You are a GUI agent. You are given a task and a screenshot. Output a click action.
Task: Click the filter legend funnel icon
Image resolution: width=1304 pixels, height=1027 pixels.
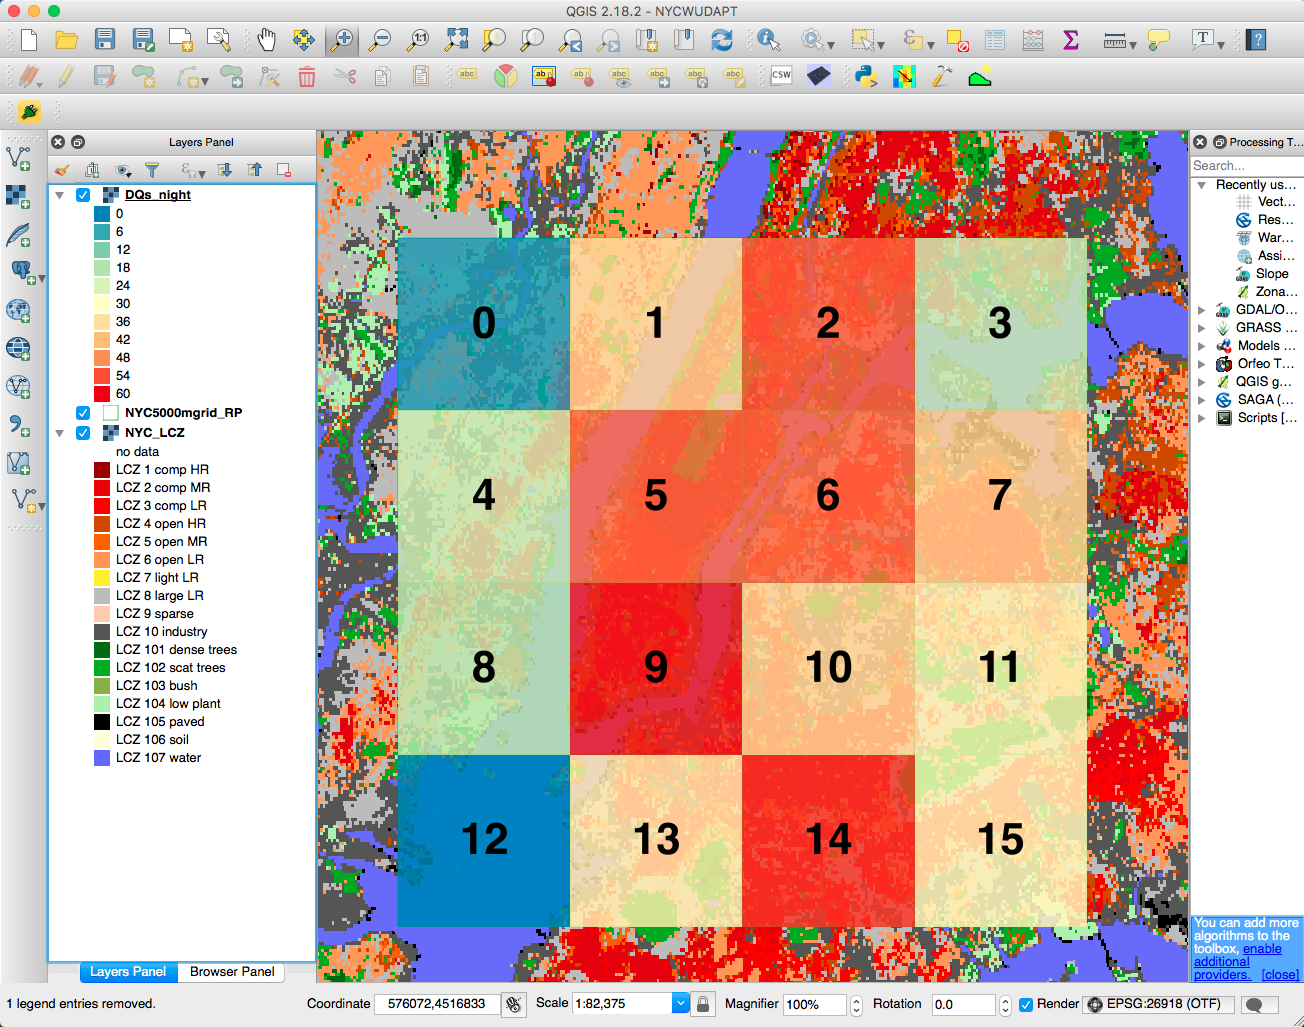[152, 170]
